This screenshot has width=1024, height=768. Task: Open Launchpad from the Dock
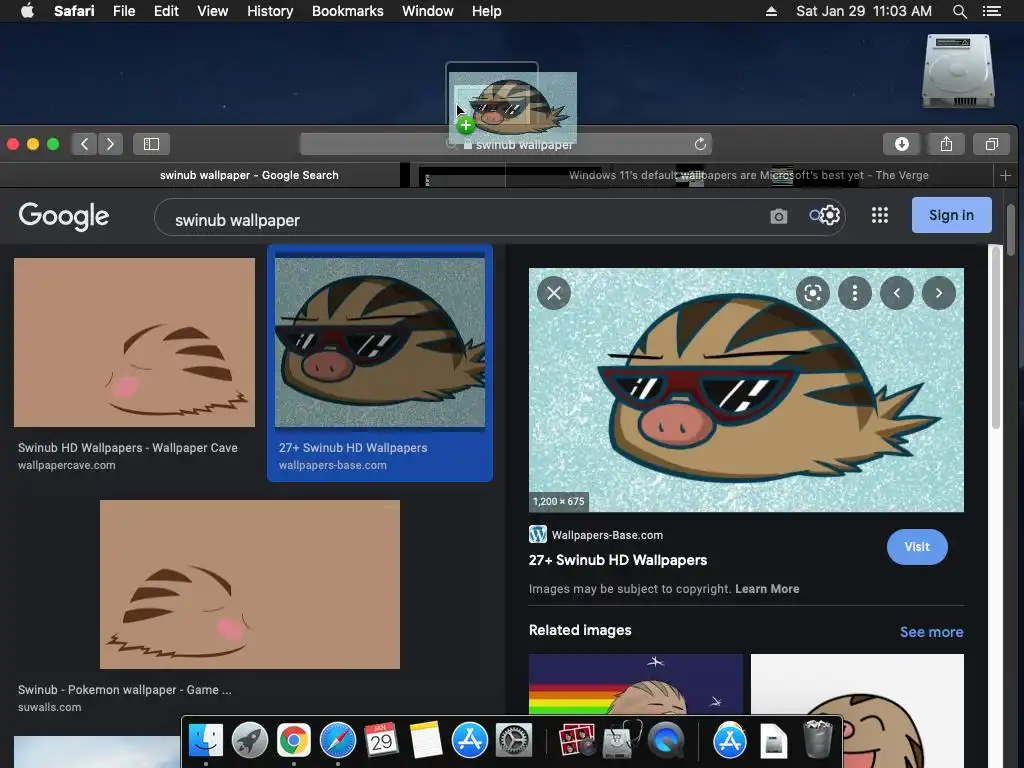(249, 741)
